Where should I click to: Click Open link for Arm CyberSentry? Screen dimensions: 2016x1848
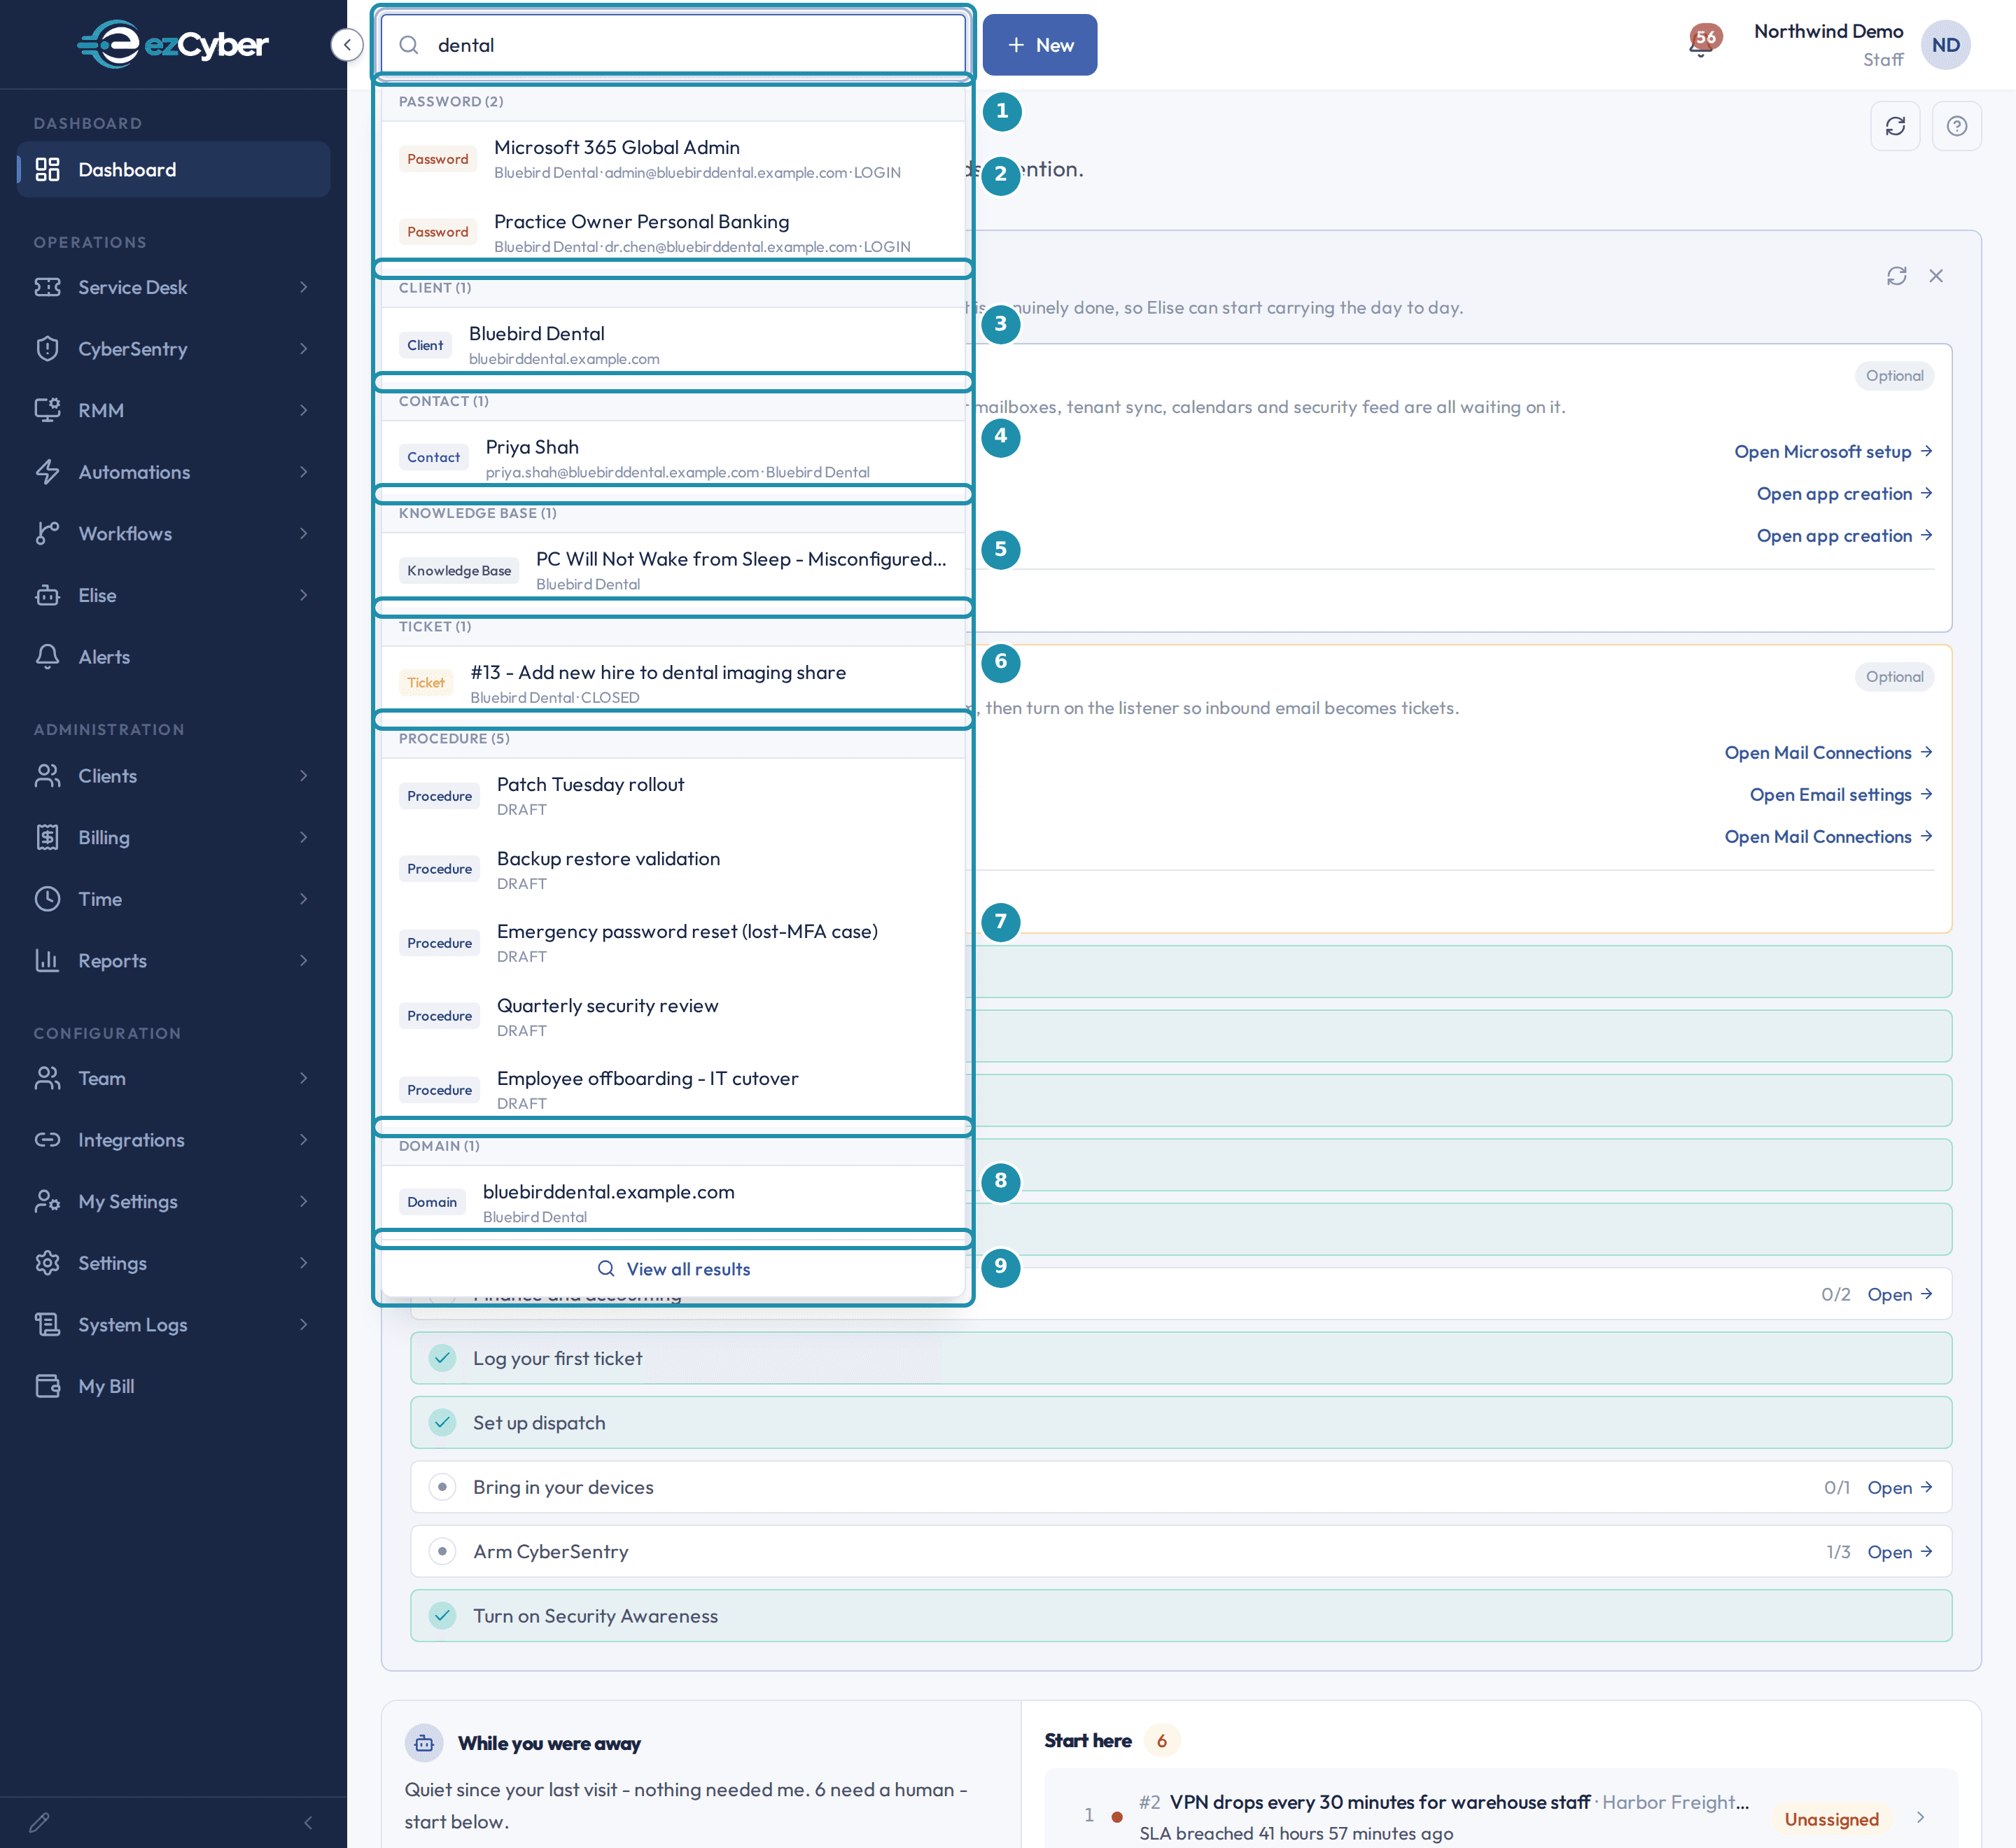[1899, 1552]
